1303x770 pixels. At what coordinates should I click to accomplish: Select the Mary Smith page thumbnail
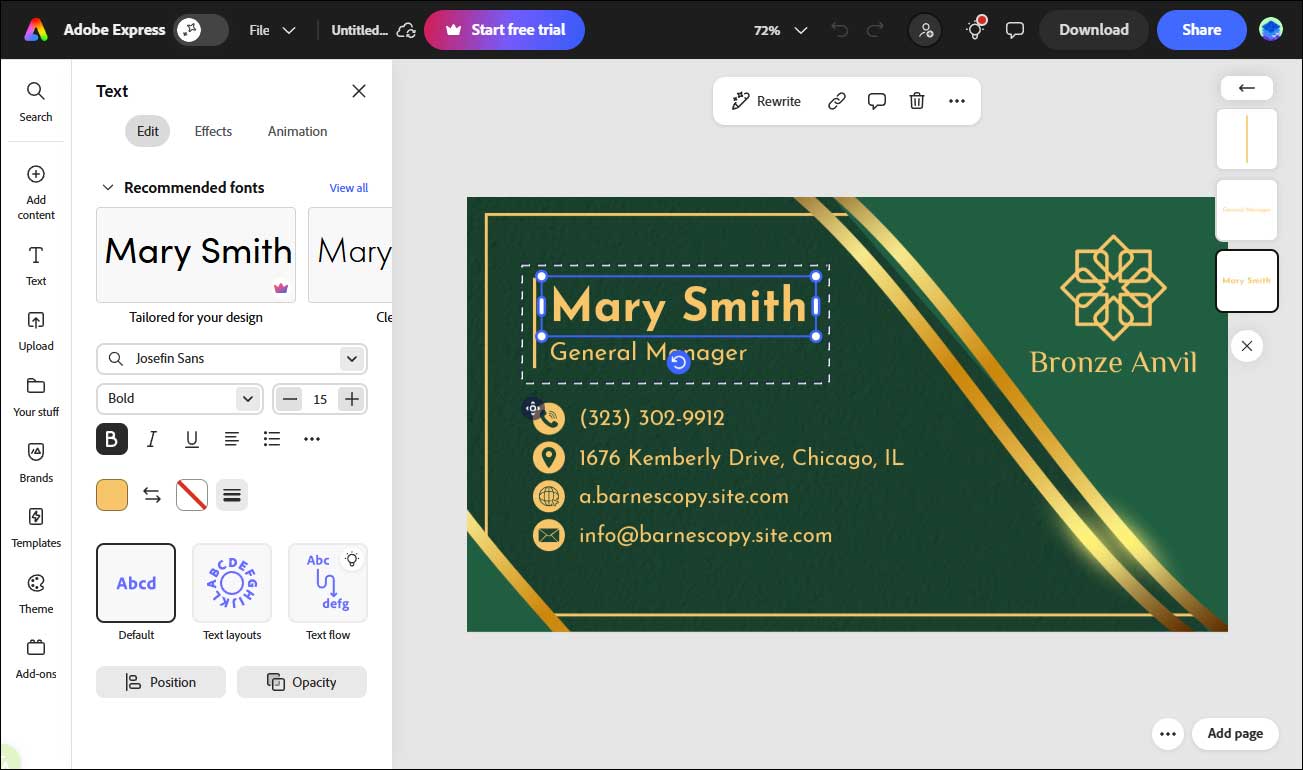(x=1246, y=281)
